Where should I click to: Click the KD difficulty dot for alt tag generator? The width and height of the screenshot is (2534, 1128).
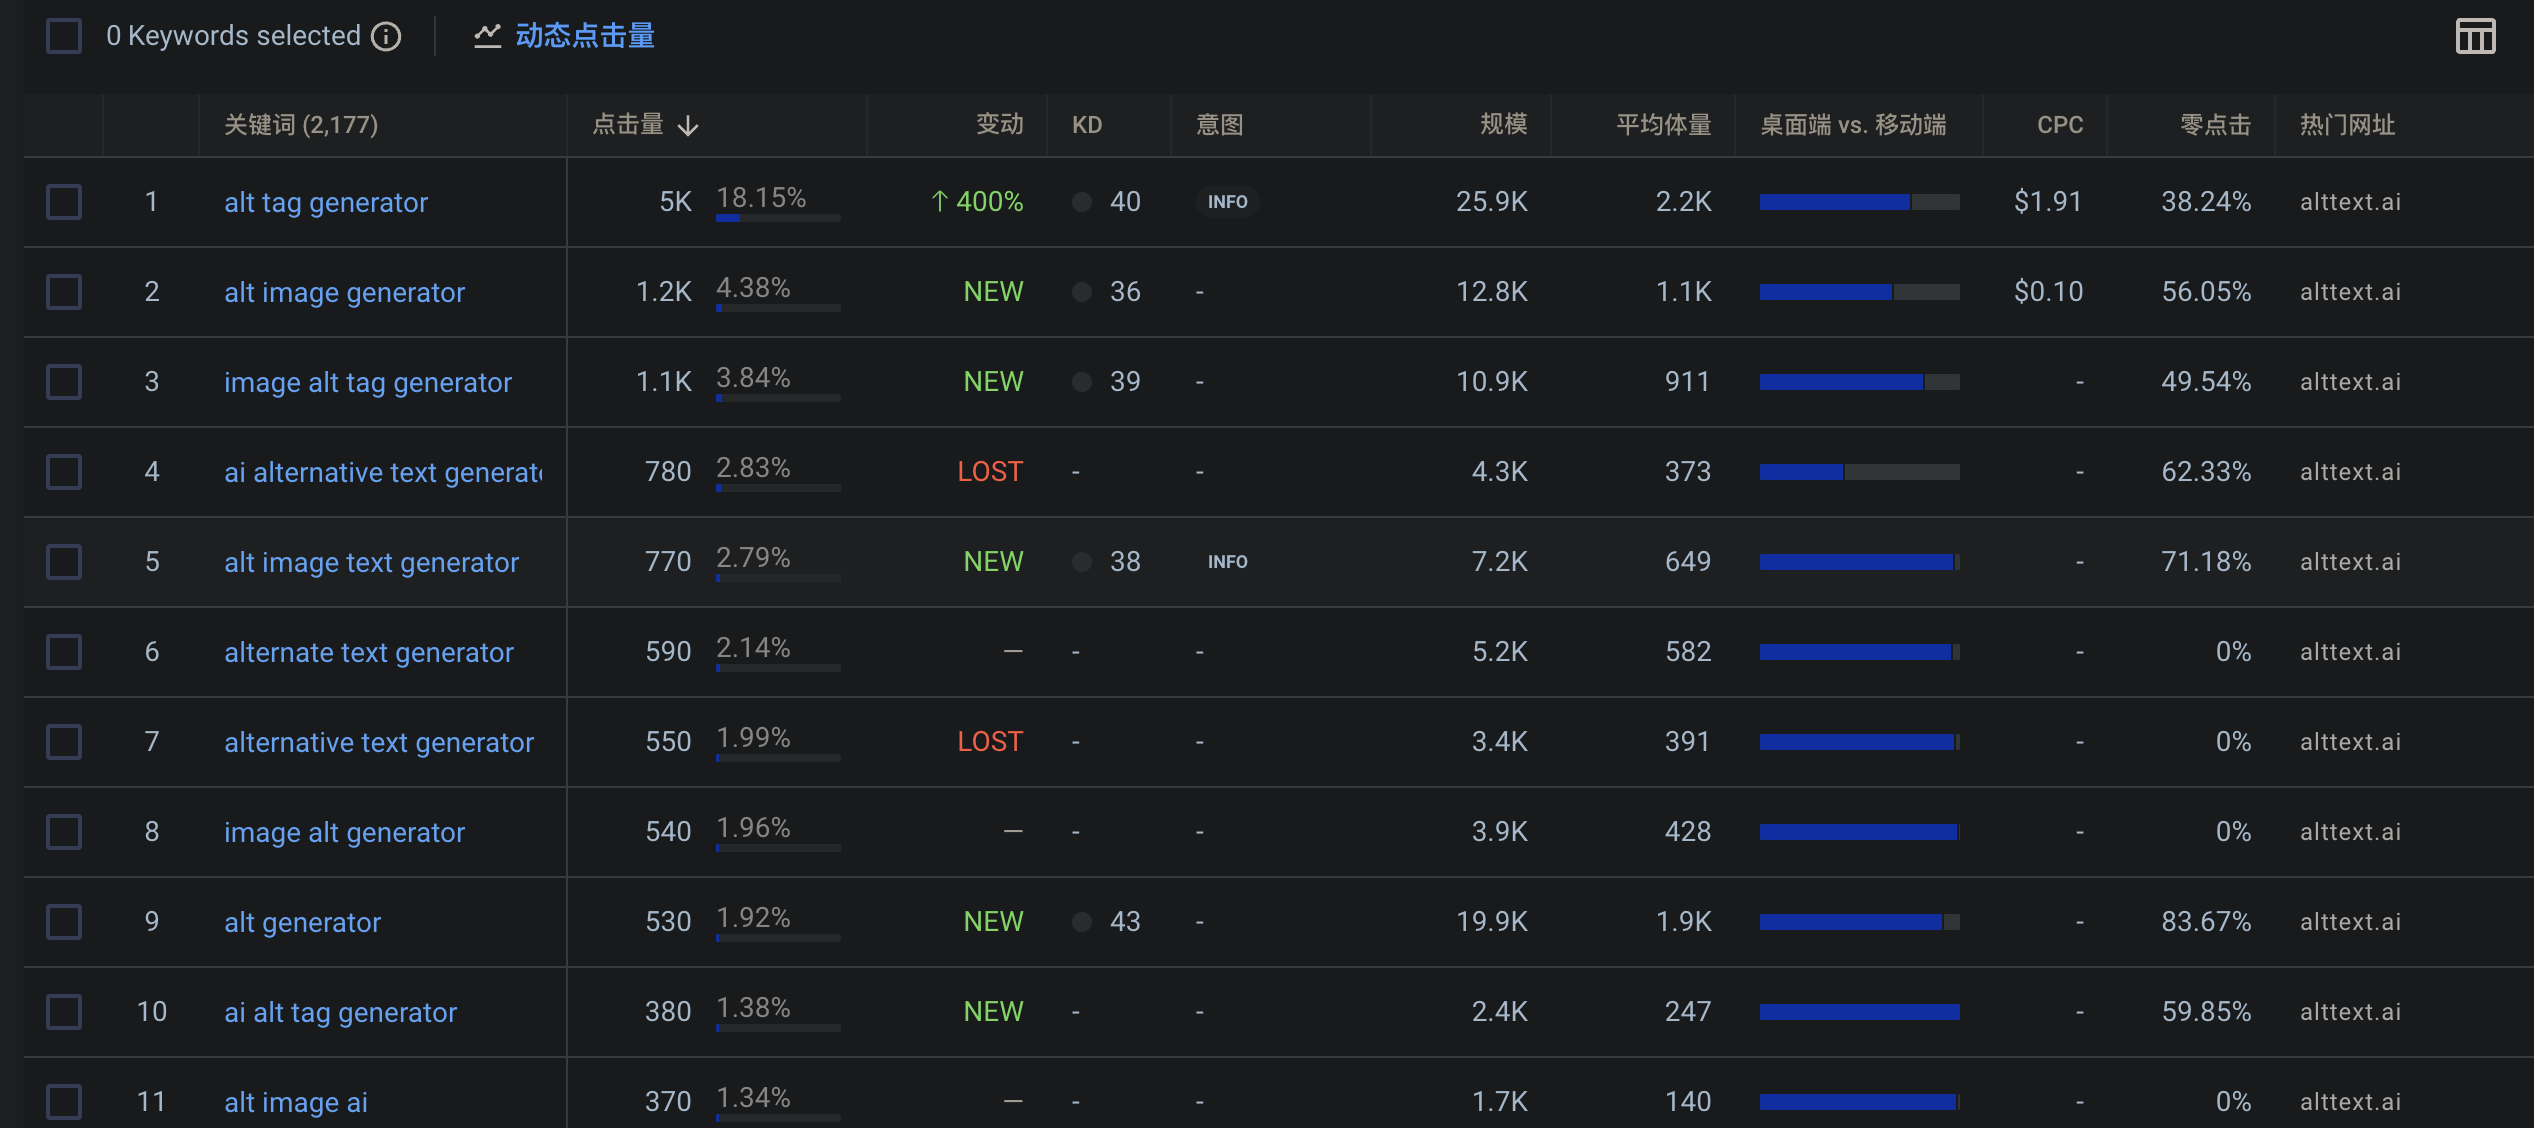[1081, 202]
